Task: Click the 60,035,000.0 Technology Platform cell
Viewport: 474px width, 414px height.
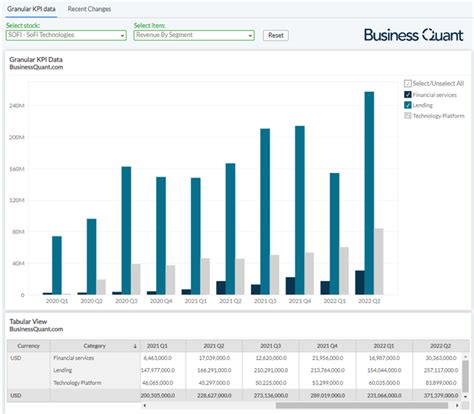Action: click(x=384, y=383)
